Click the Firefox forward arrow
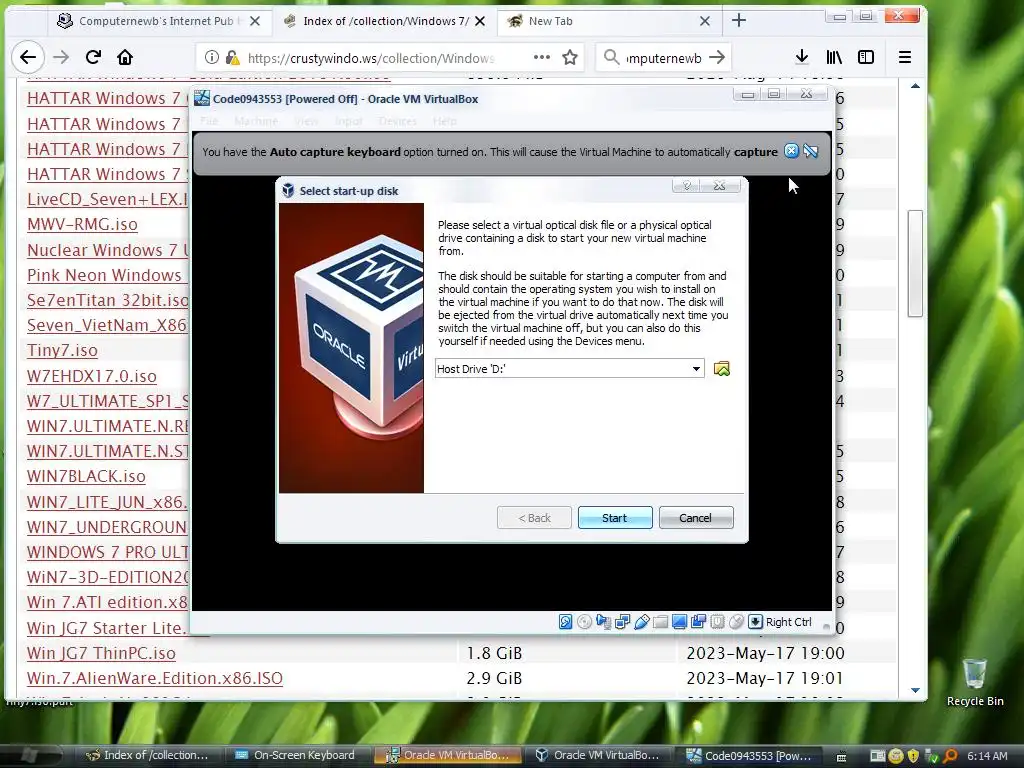Screen dimensions: 1024x768 [61, 57]
